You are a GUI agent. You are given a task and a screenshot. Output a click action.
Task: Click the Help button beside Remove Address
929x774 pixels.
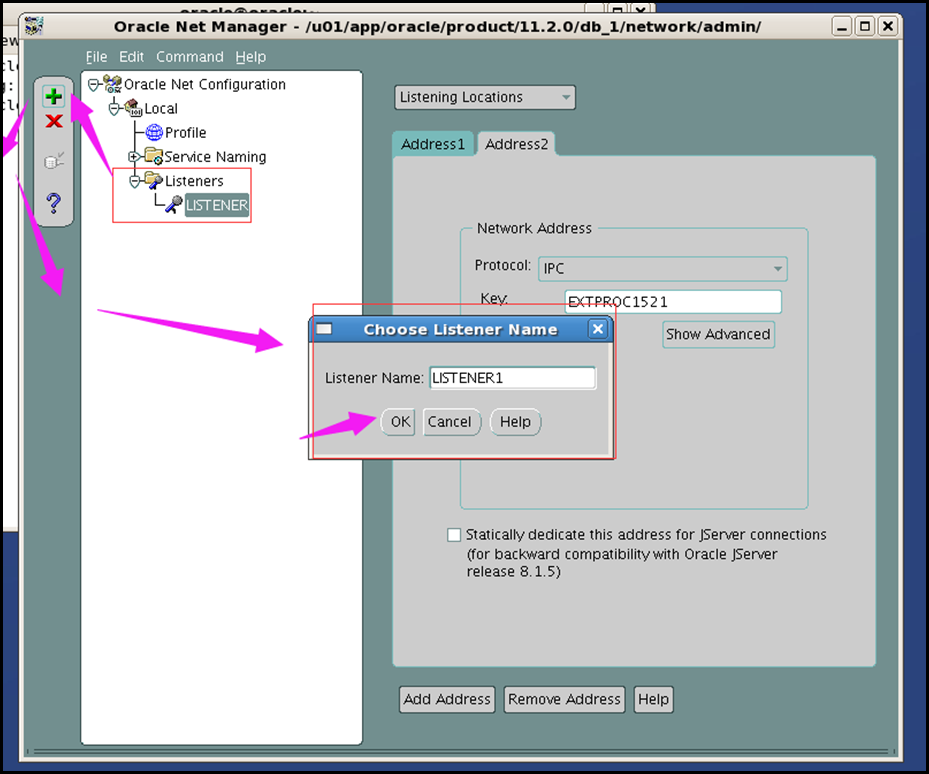tap(653, 699)
